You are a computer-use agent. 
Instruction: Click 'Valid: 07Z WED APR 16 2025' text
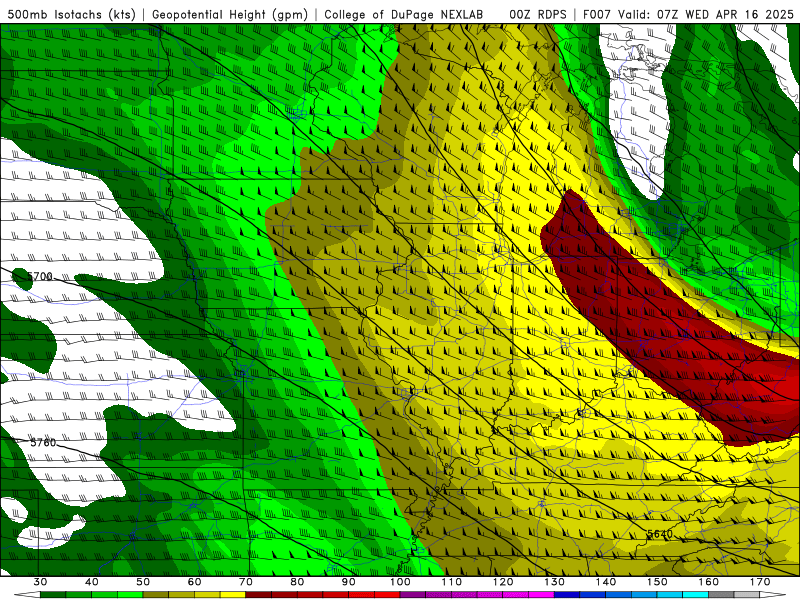pyautogui.click(x=706, y=14)
